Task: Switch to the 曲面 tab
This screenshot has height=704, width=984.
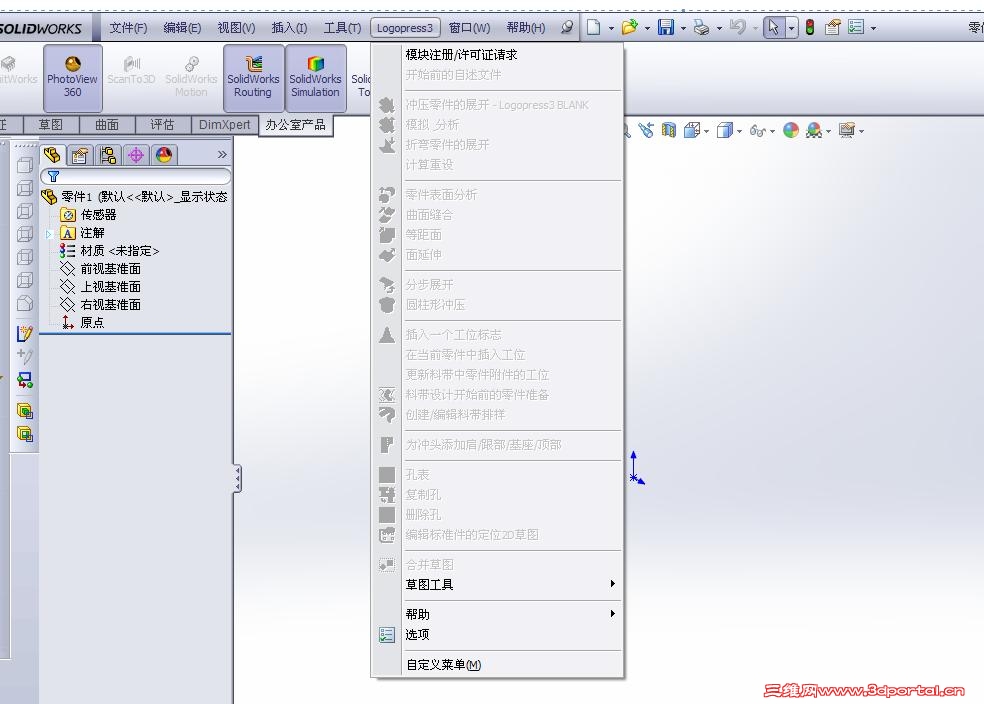Action: (x=107, y=124)
